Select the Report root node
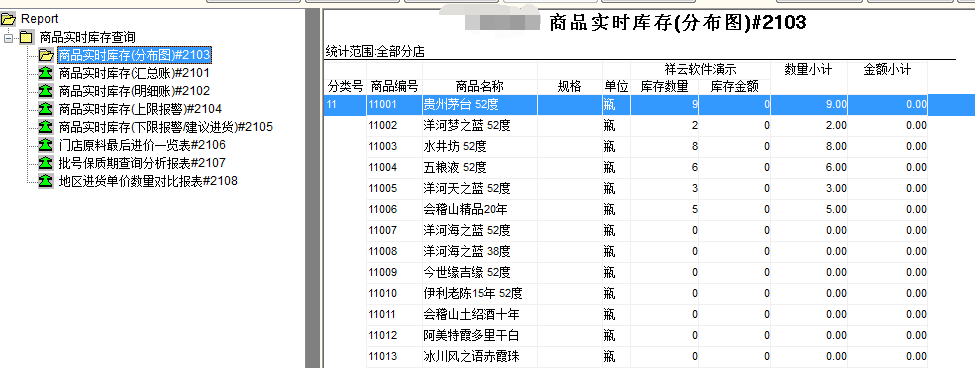Screen dimensions: 975x368 [40, 19]
